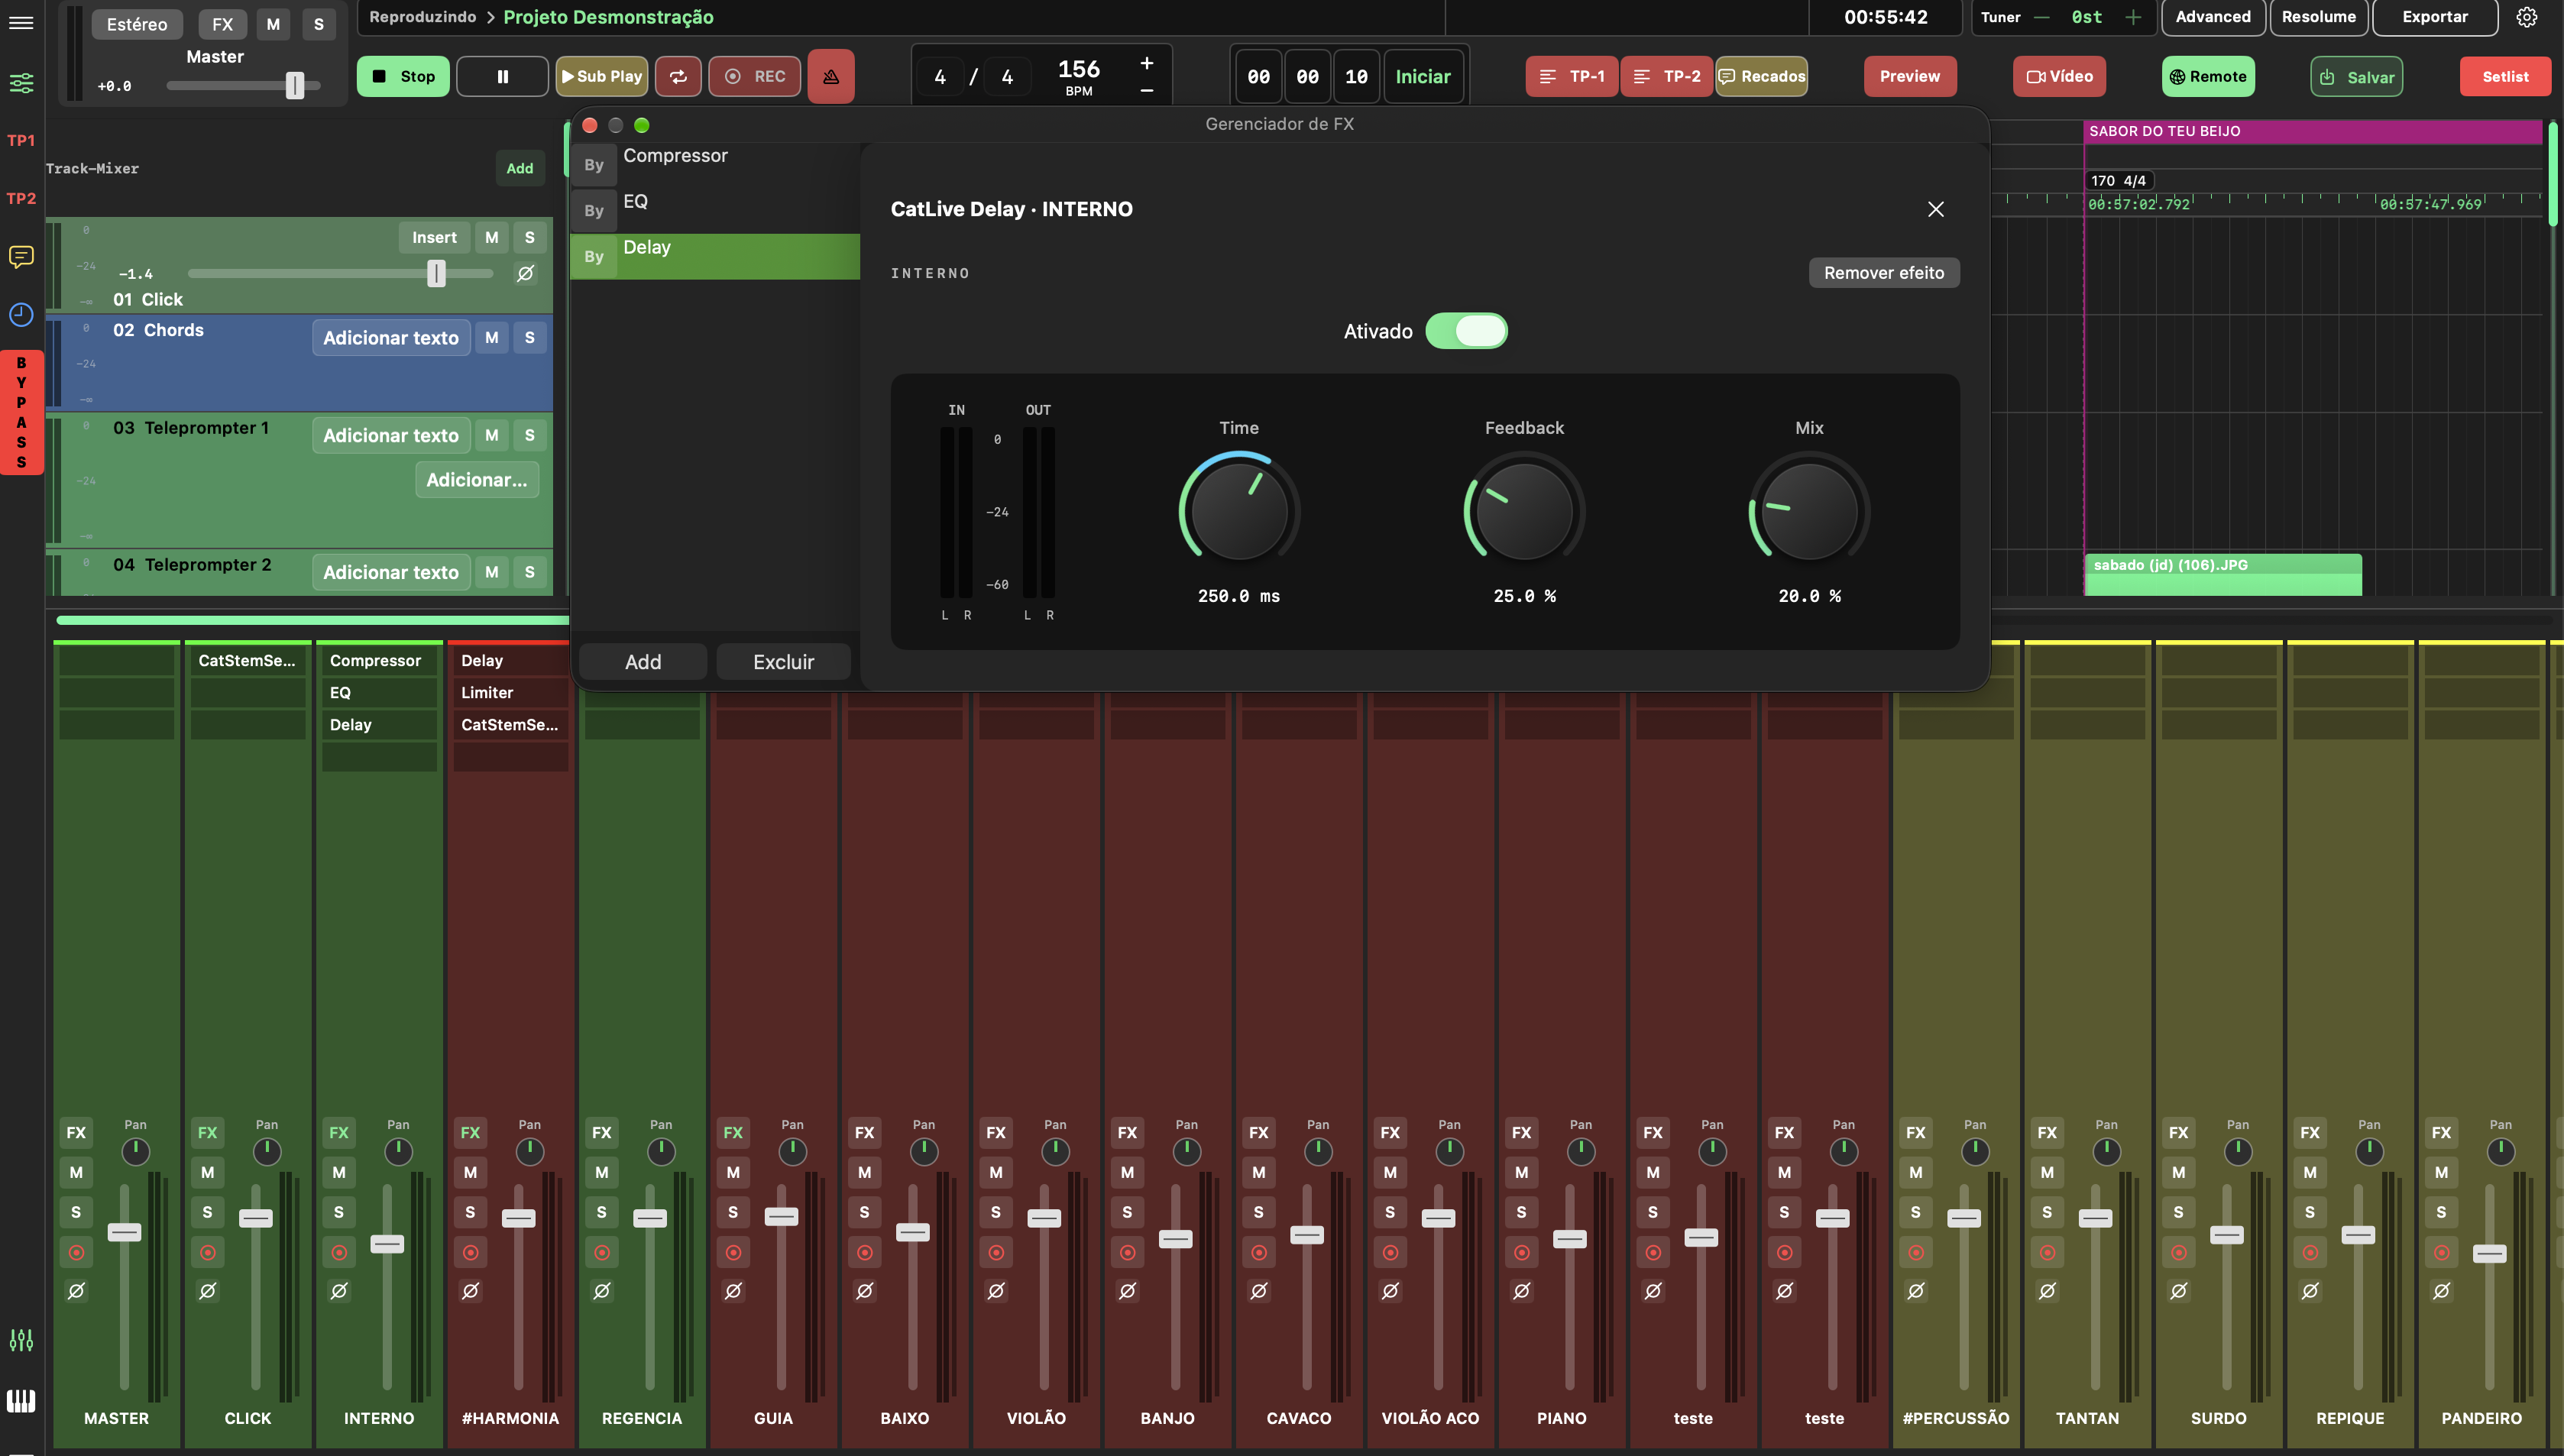Select Delay in FX manager list
Screen dimensions: 2564x1456
[x=715, y=256]
